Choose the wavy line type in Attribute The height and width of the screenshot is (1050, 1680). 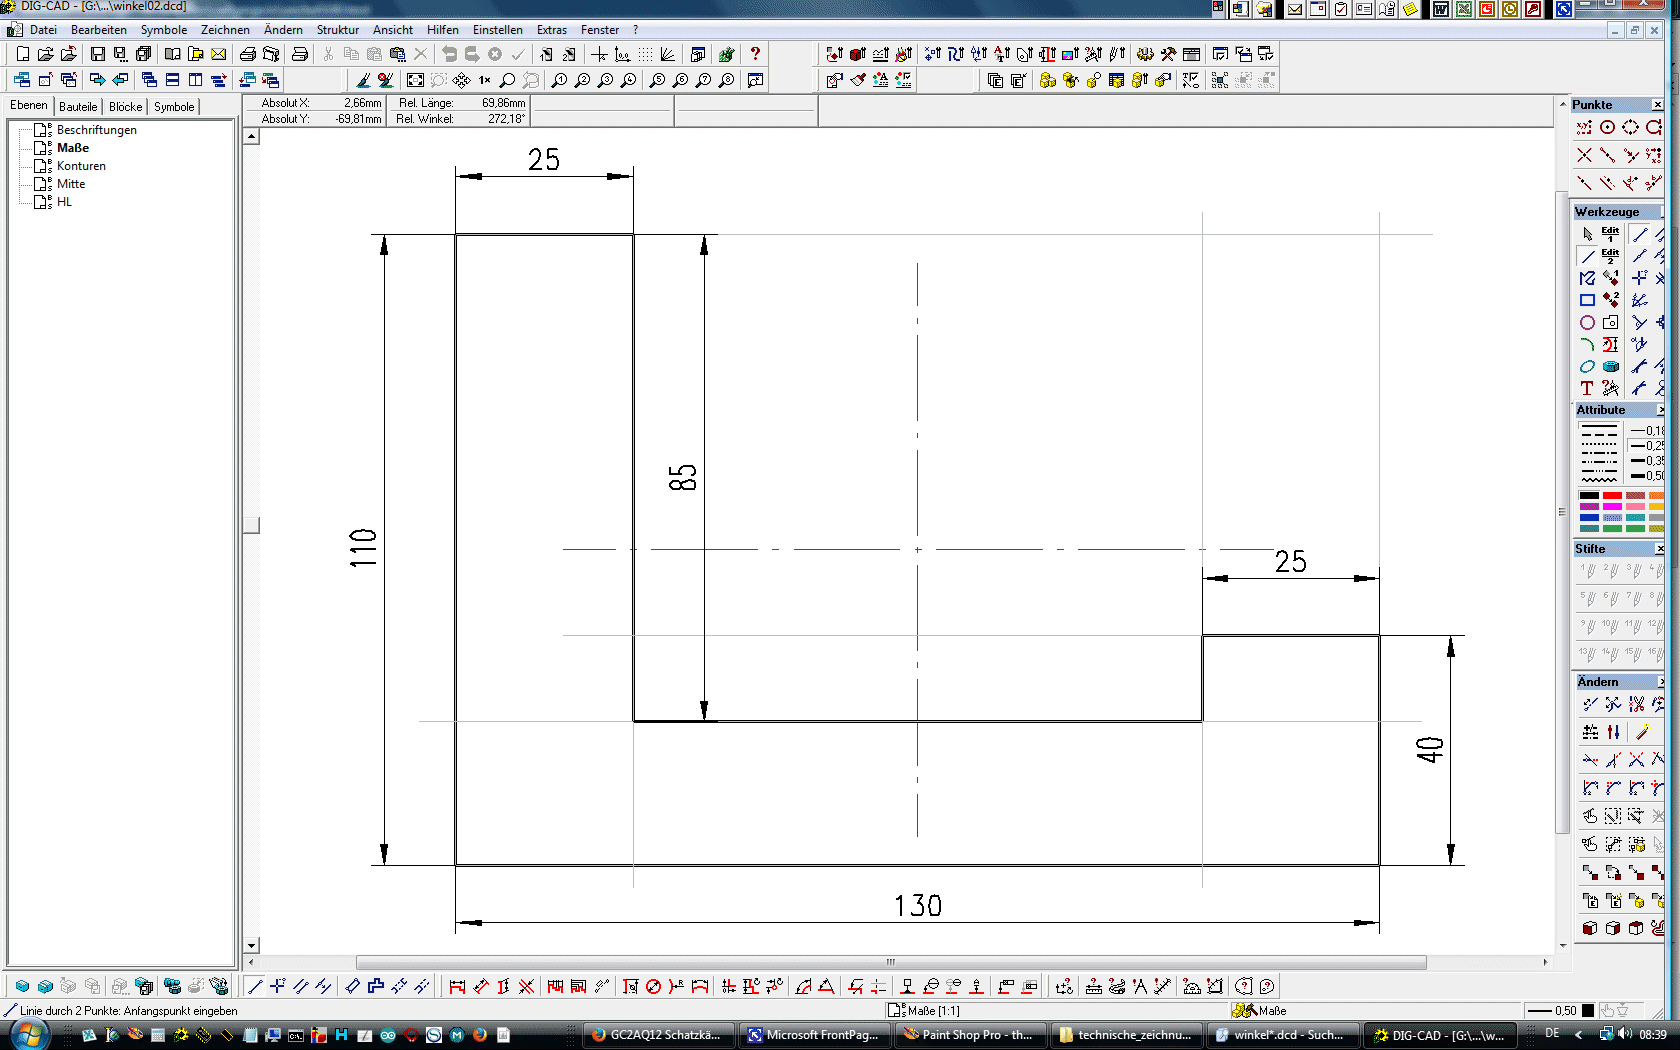pyautogui.click(x=1599, y=480)
